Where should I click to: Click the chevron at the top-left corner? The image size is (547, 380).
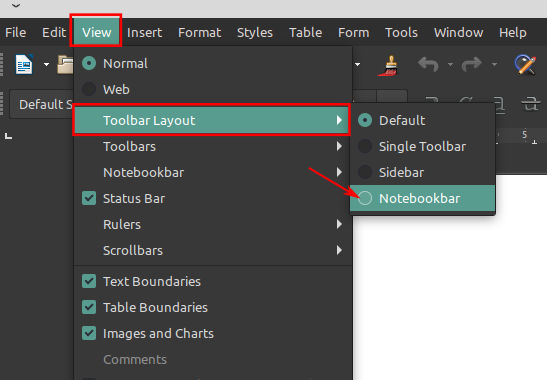tap(16, 5)
